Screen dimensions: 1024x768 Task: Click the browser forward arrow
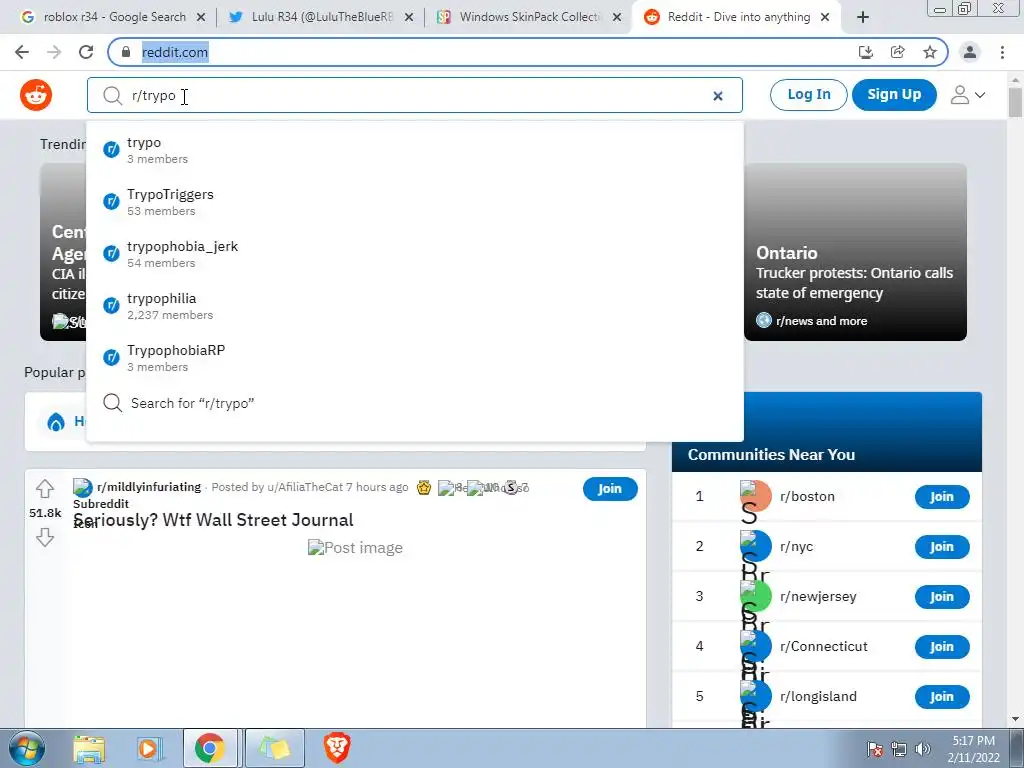pyautogui.click(x=54, y=52)
